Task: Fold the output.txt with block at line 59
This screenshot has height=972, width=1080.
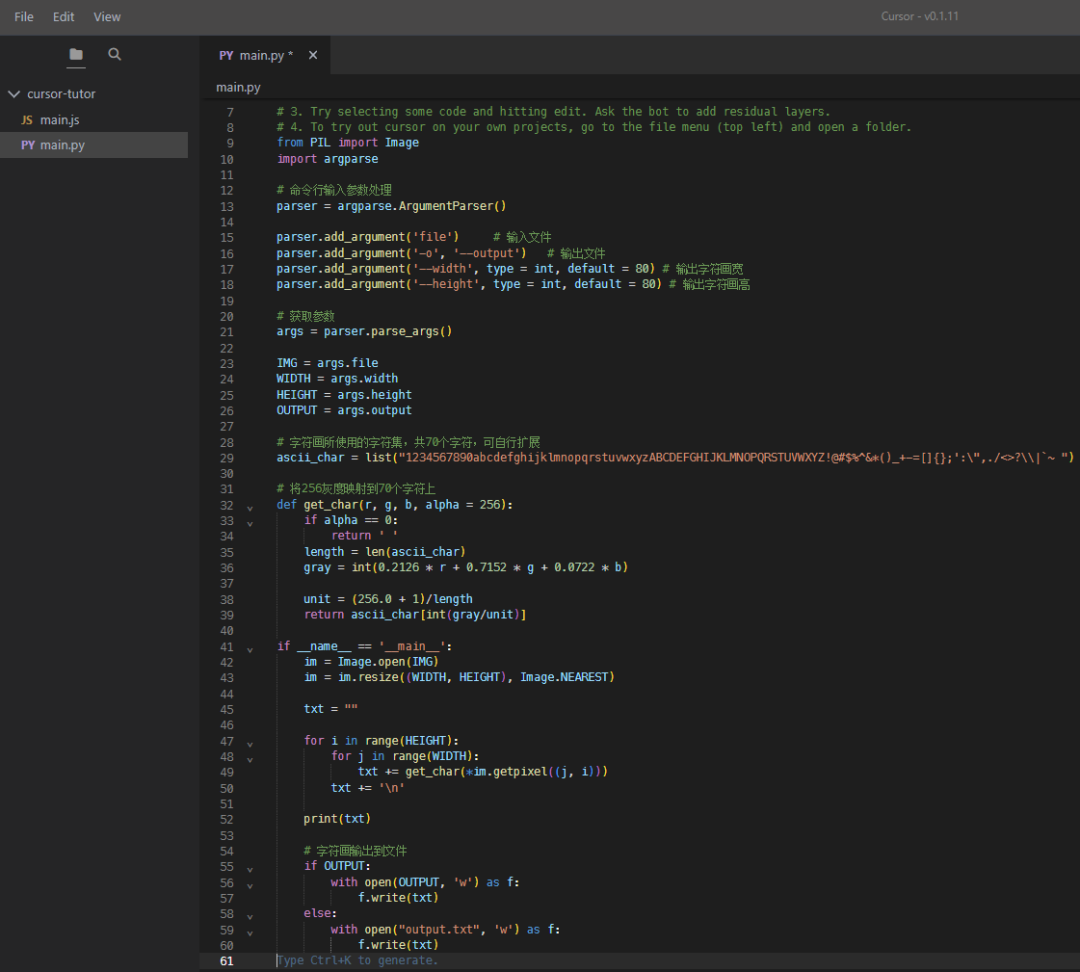Action: pos(250,931)
